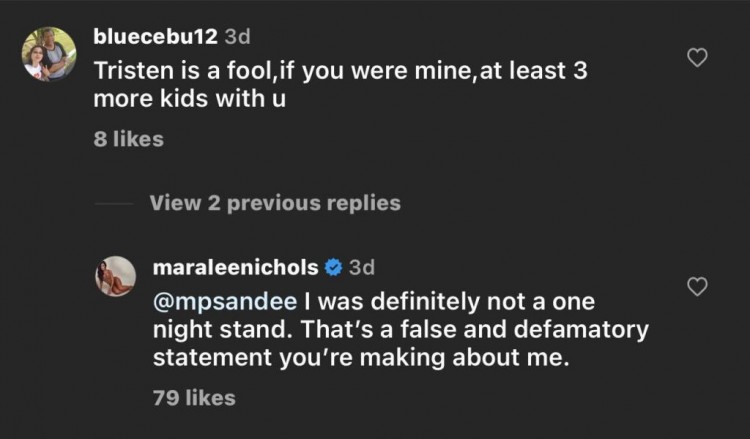Open bluecebu12's profile picture
This screenshot has height=439, width=750.
tap(49, 53)
